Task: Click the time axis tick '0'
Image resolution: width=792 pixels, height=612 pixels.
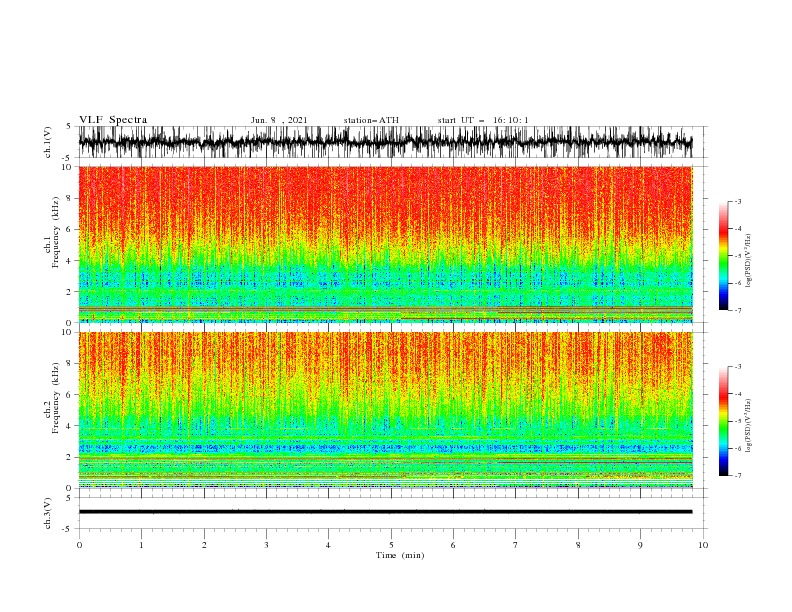Action: point(79,545)
